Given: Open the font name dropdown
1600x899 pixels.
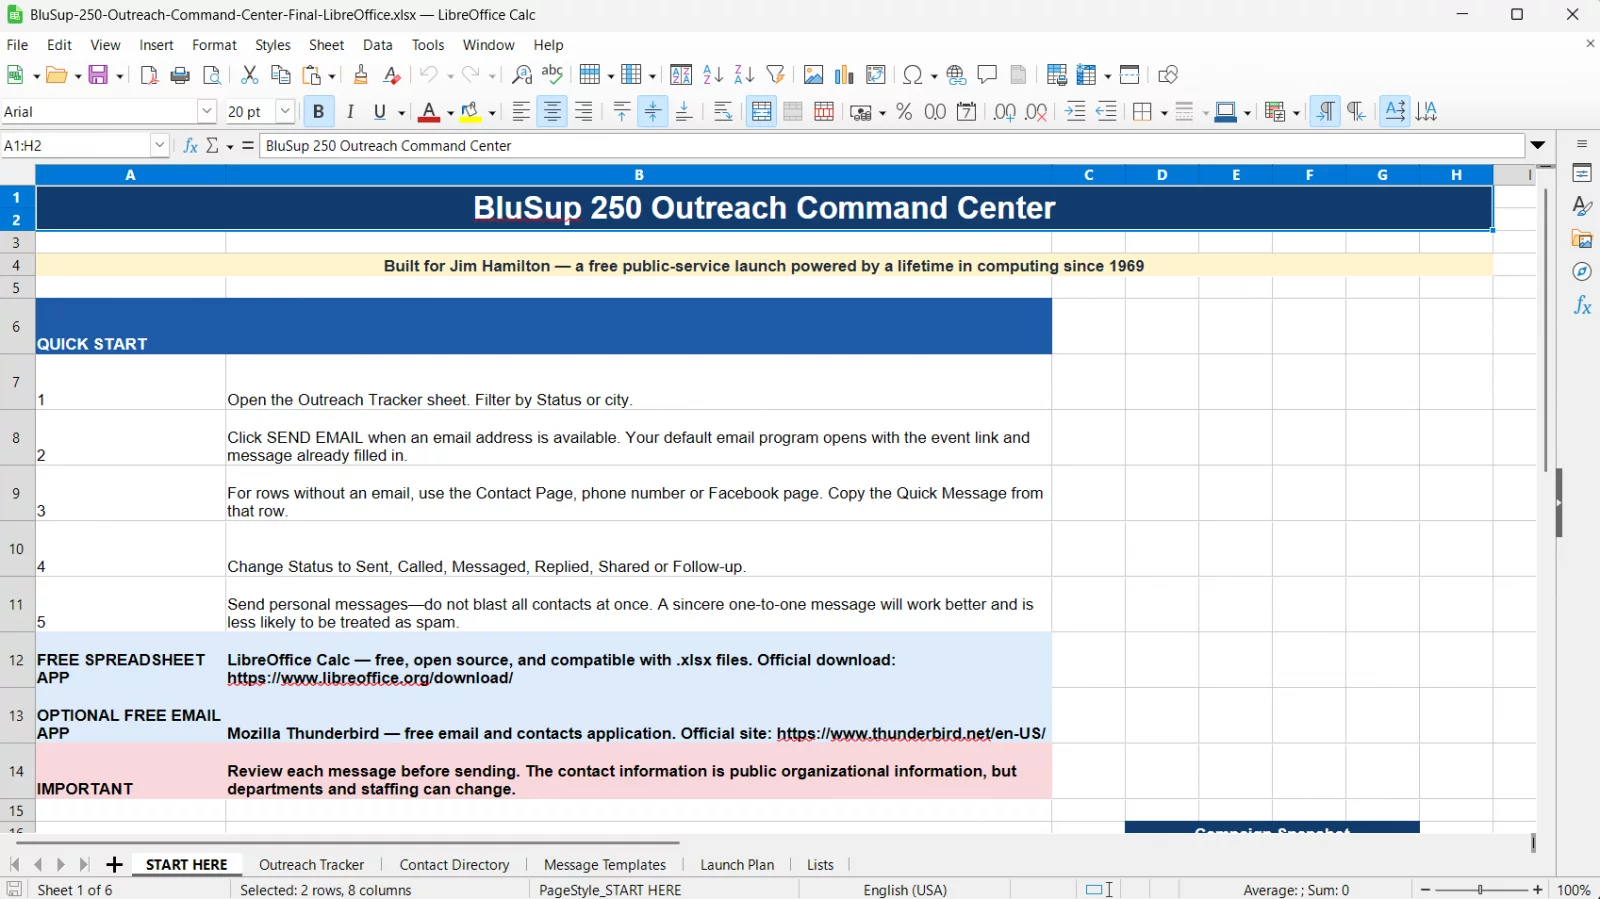Looking at the screenshot, I should tap(207, 112).
